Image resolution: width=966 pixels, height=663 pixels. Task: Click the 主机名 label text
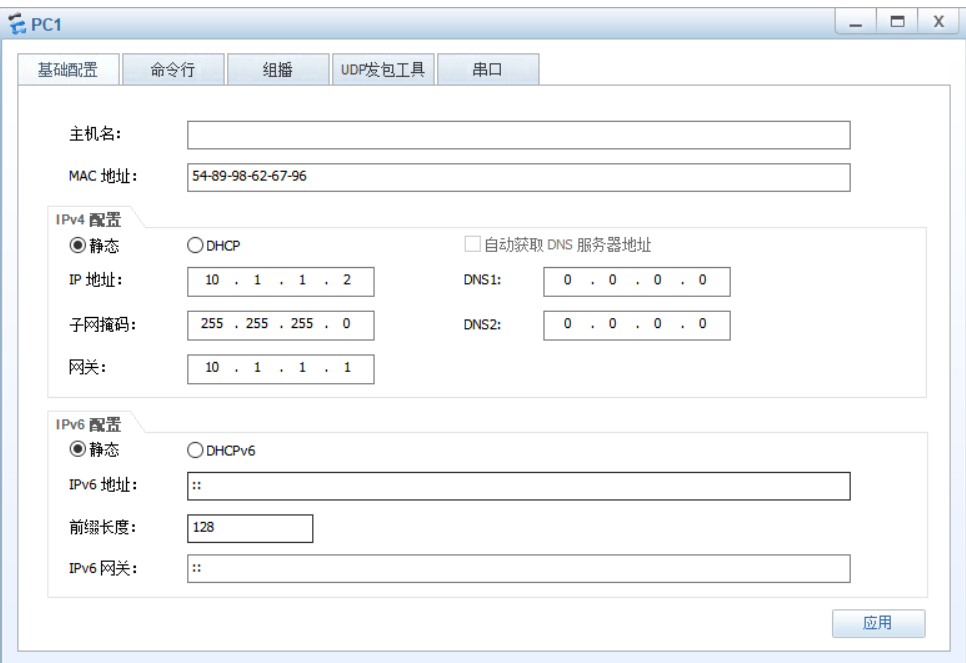[x=95, y=134]
